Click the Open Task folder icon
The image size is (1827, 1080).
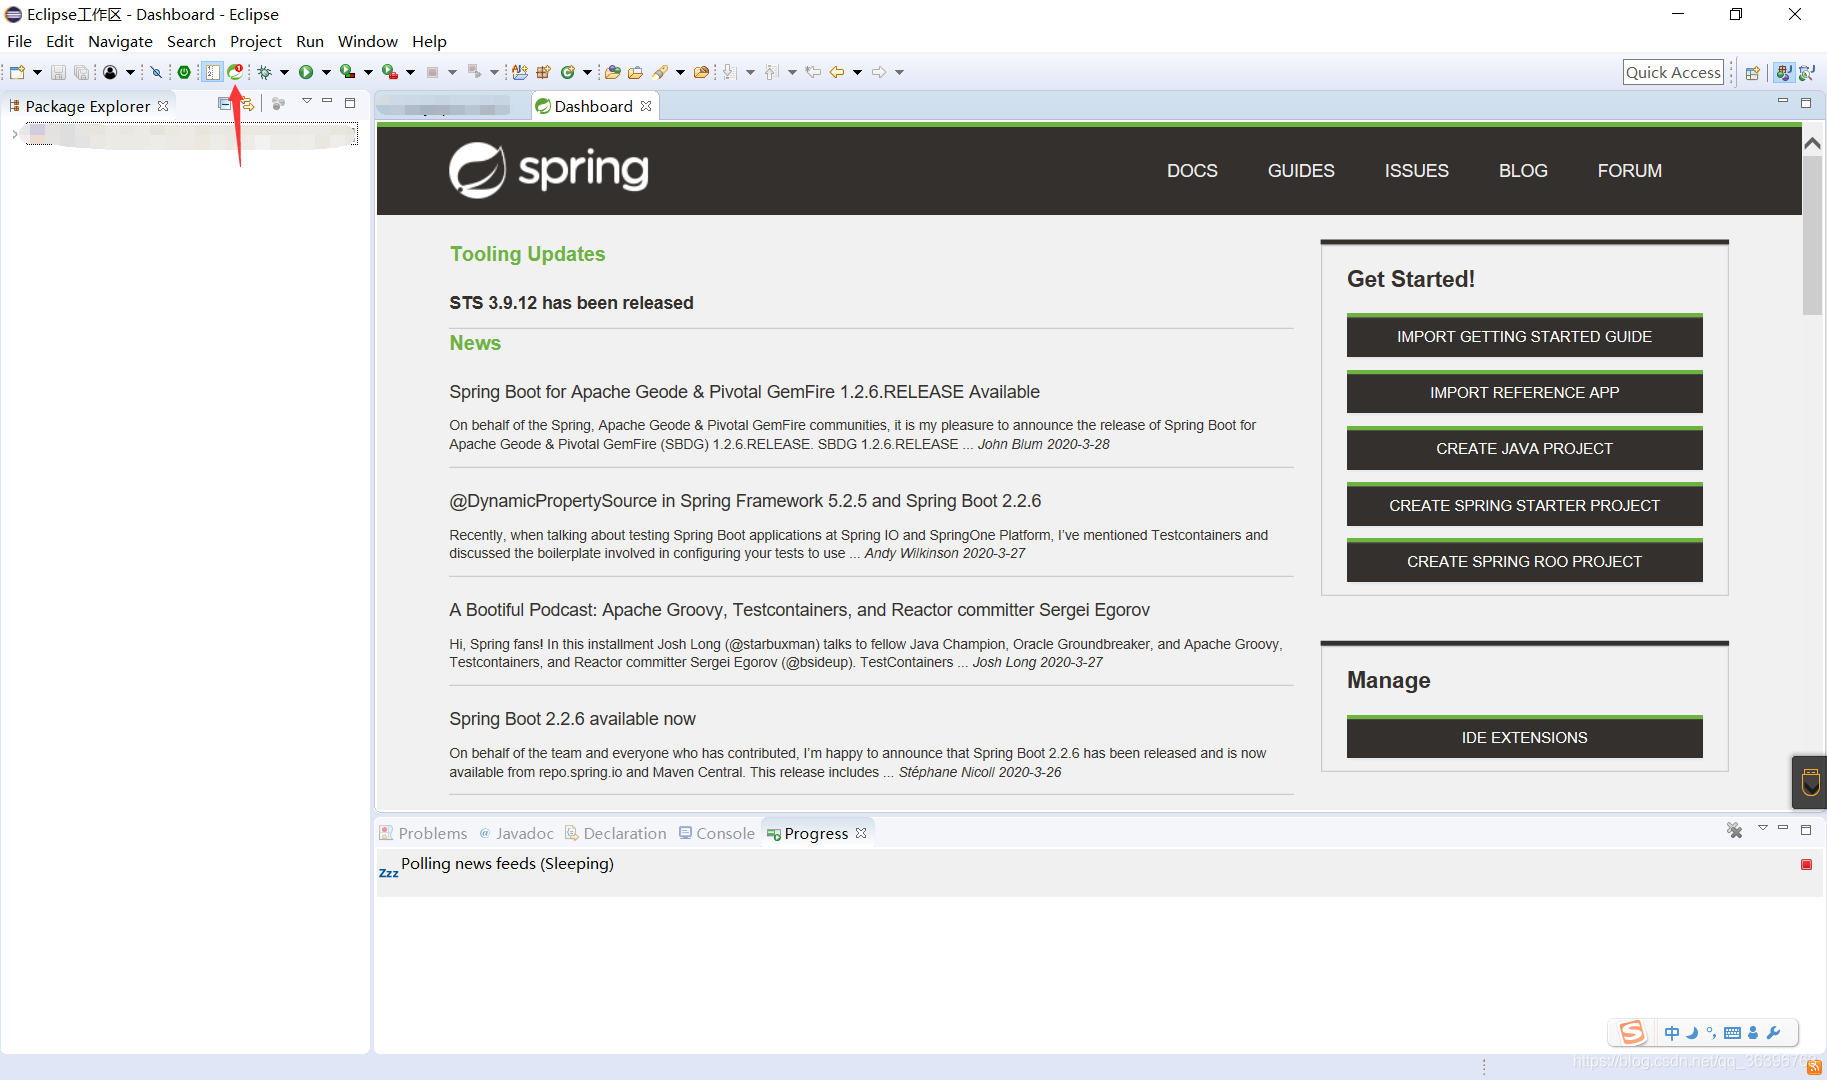[x=635, y=72]
